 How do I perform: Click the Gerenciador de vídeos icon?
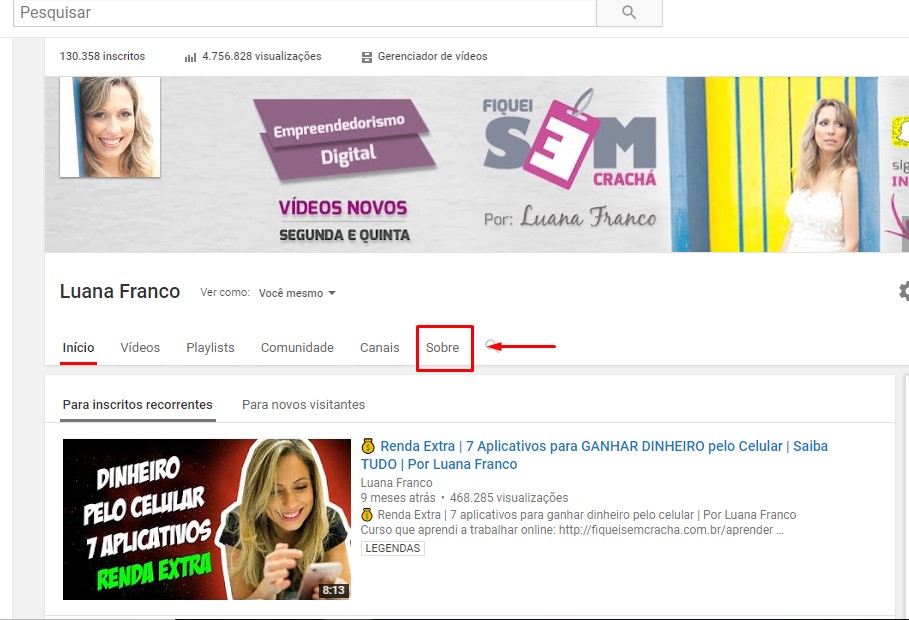coord(366,57)
